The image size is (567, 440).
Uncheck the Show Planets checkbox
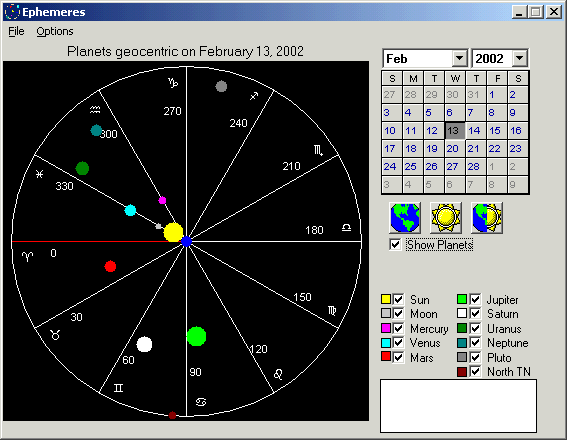click(x=395, y=245)
